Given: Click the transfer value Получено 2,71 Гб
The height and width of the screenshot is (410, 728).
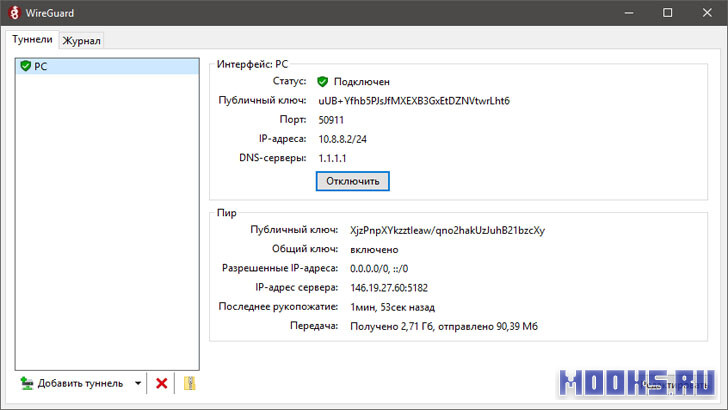Looking at the screenshot, I should tap(392, 326).
